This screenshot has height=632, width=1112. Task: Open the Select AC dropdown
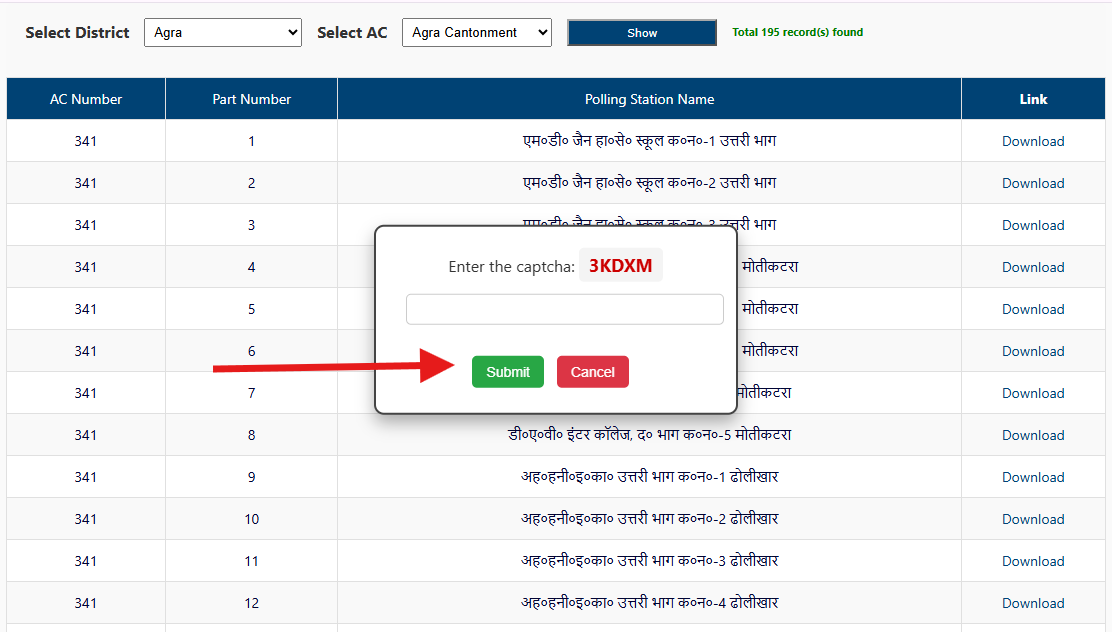click(x=477, y=33)
